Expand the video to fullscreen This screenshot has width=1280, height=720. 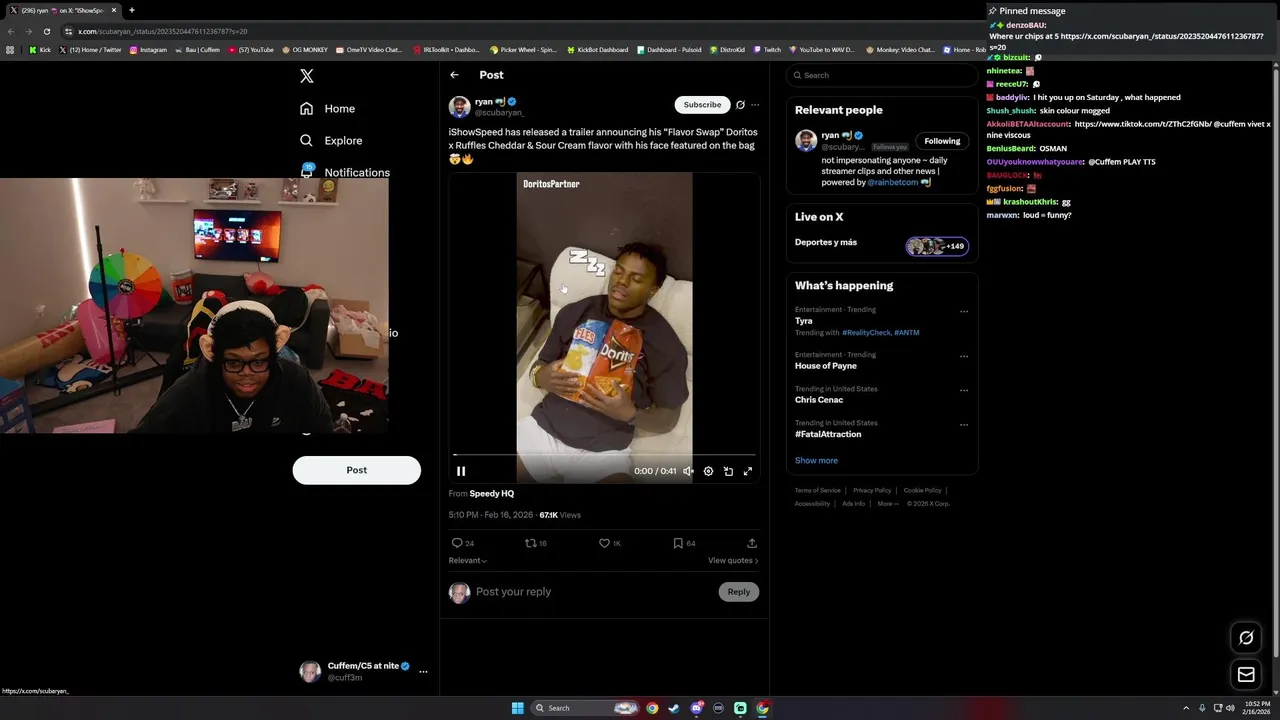[748, 471]
